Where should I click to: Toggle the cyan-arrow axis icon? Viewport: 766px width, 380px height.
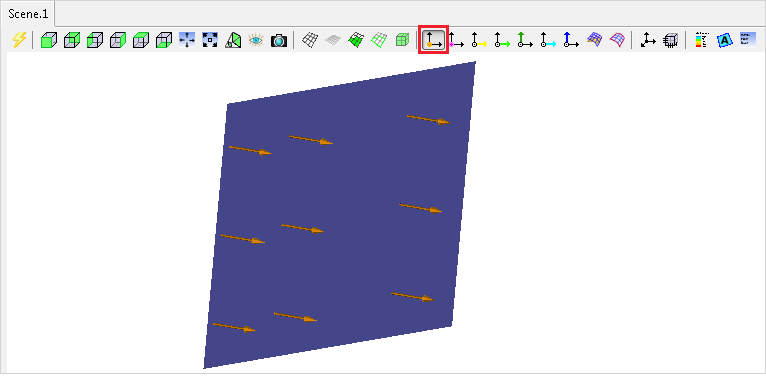[x=548, y=40]
